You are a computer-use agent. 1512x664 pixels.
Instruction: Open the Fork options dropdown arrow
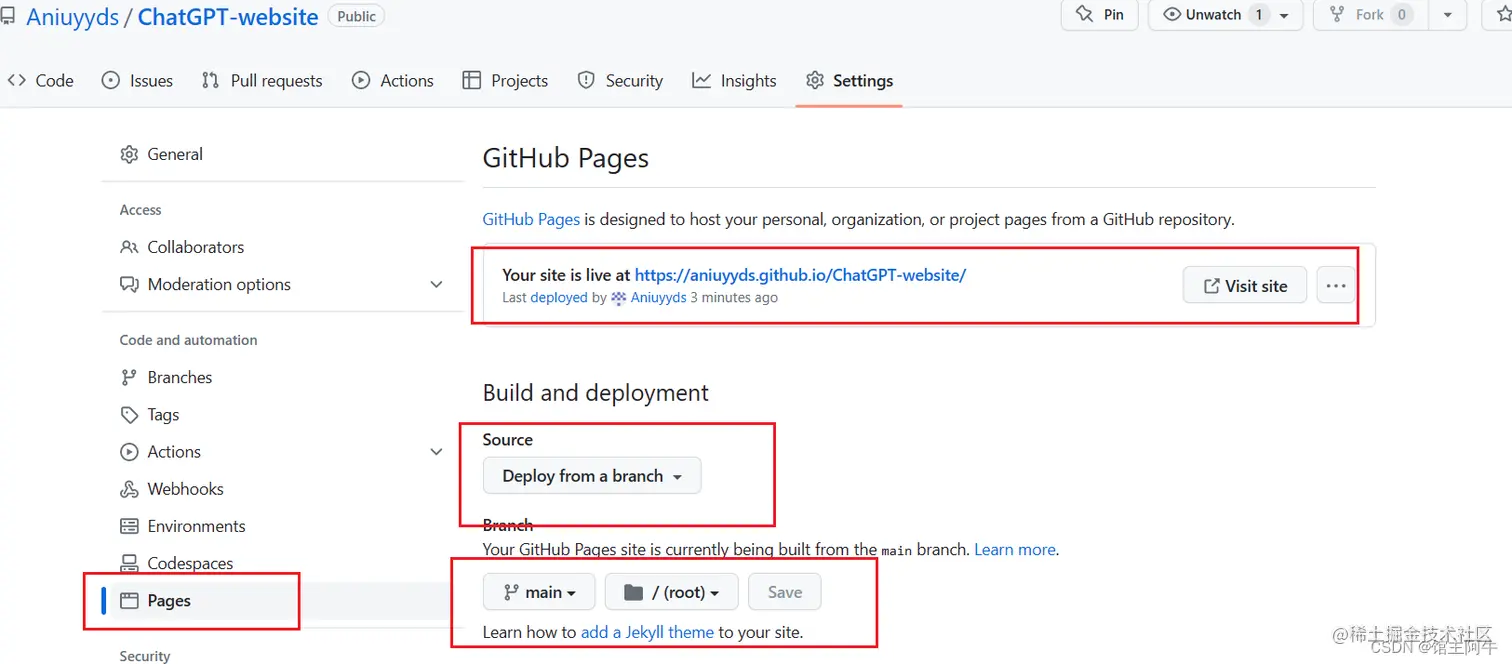[x=1447, y=15]
